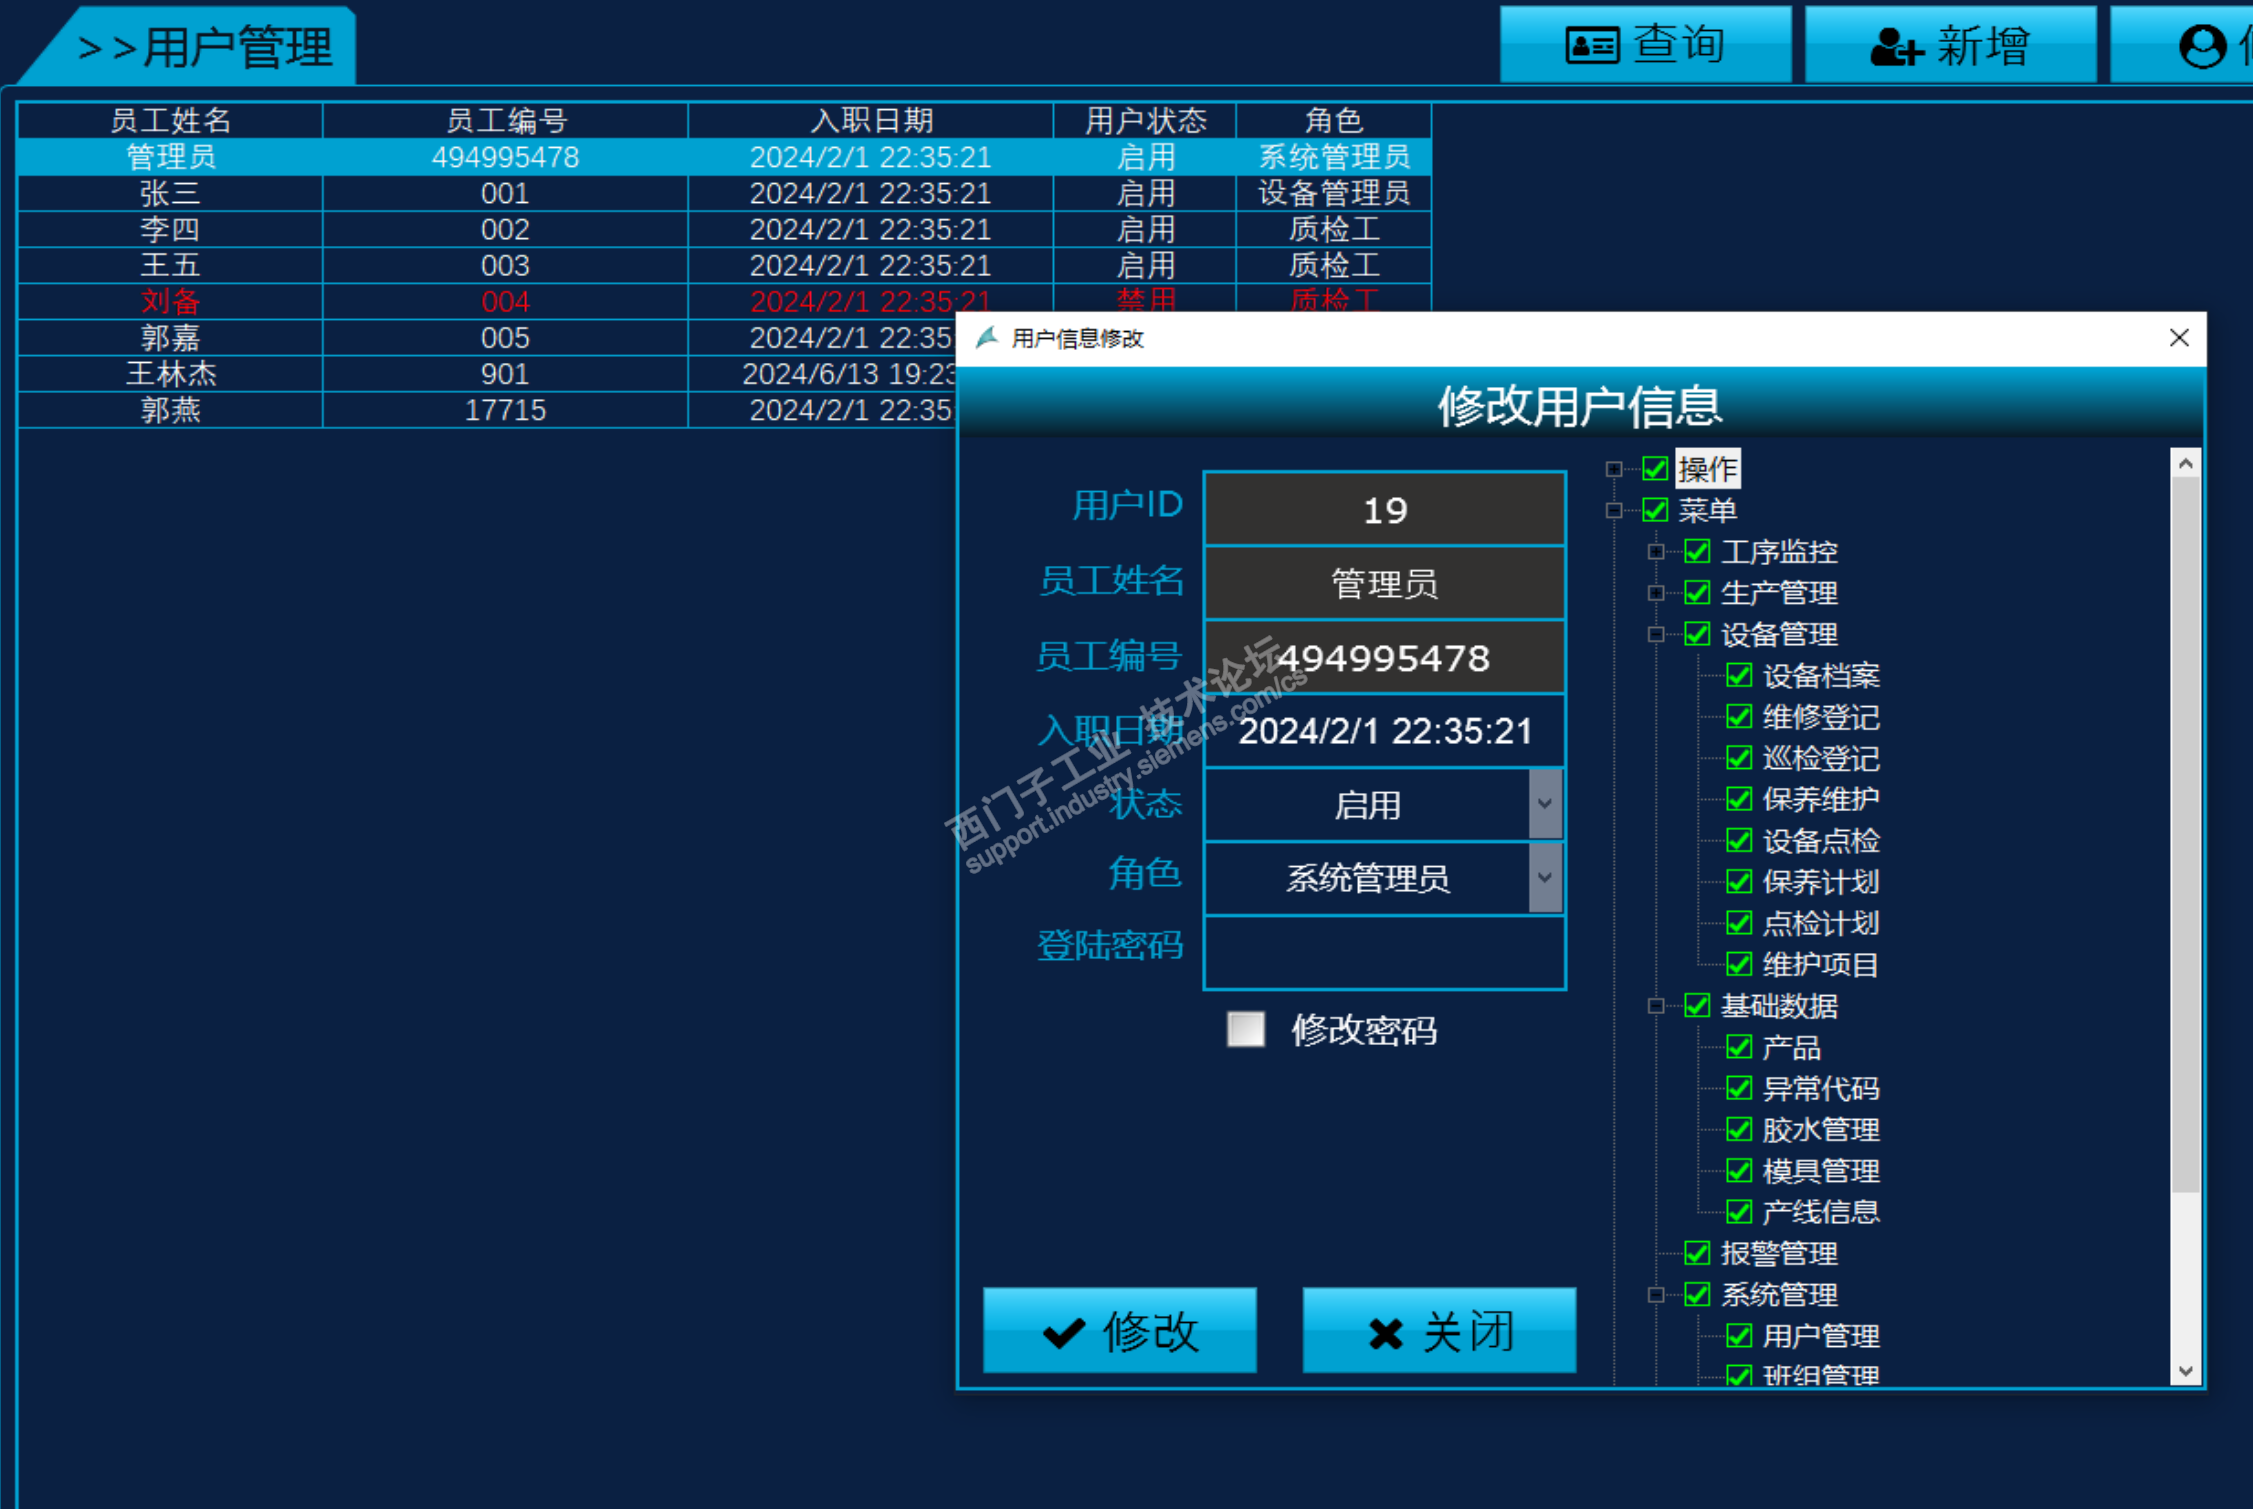Click the >>用户管理 tab header
2253x1509 pixels.
pyautogui.click(x=205, y=47)
